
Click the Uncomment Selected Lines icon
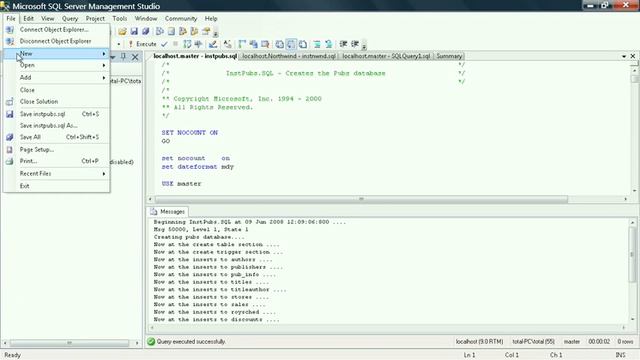click(x=329, y=44)
